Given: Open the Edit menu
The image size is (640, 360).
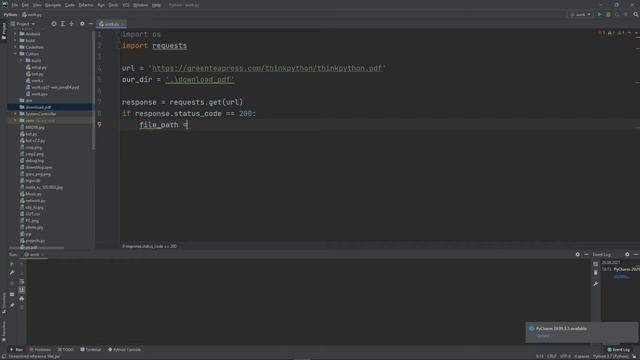Looking at the screenshot, I should click(x=25, y=5).
